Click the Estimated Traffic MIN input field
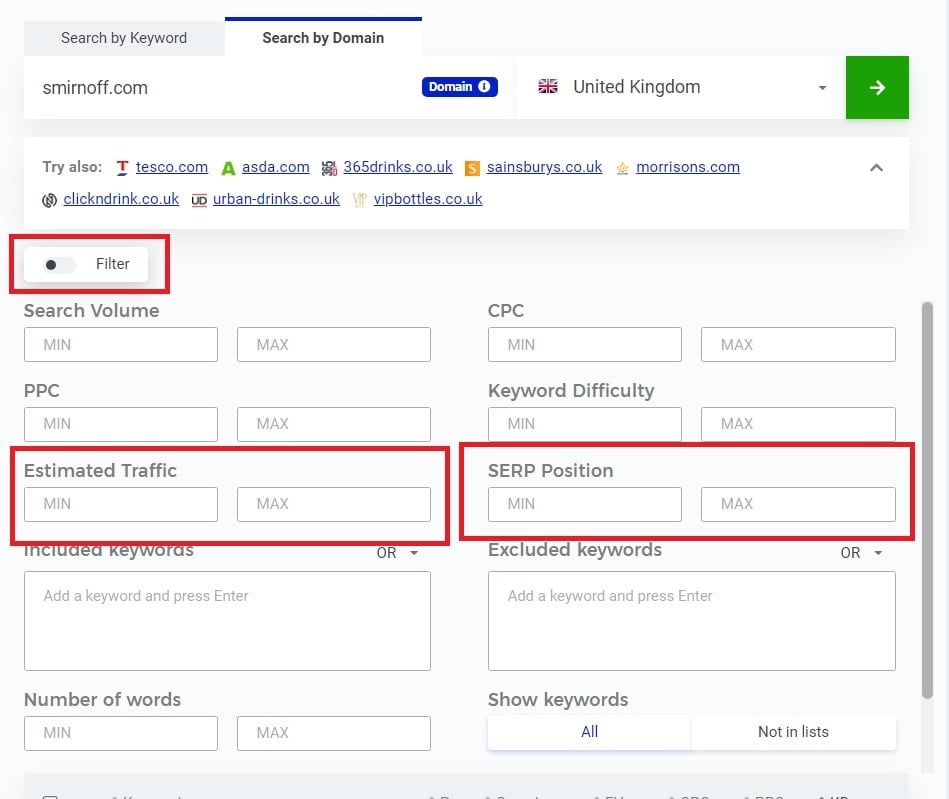 click(120, 504)
